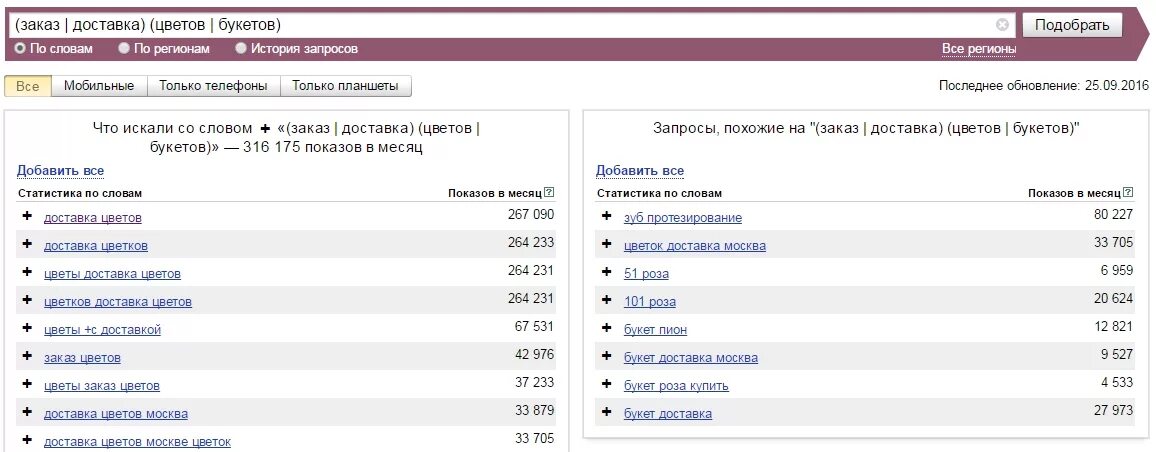This screenshot has height=452, width=1156.
Task: Switch to the 'Только планшеты' tab
Action: tap(345, 86)
